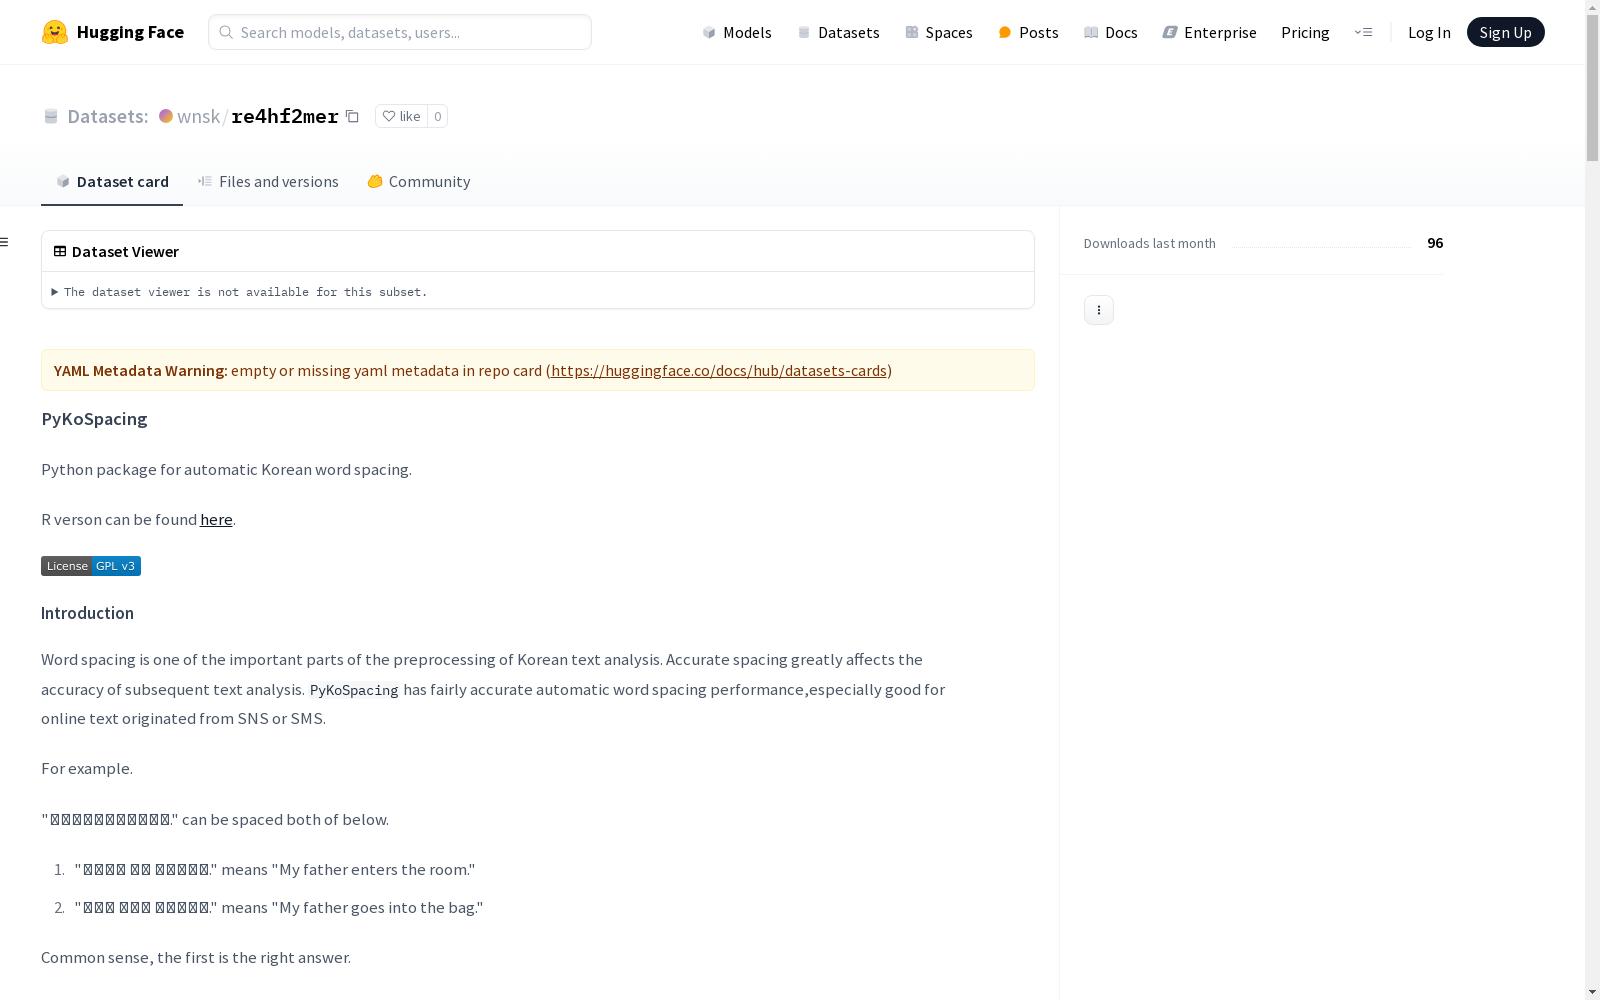Click the text 'Downloads last month'

coord(1150,243)
